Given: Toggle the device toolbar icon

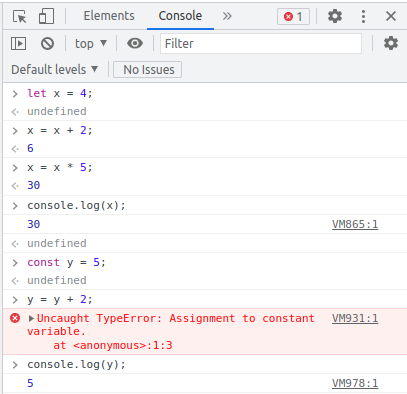Looking at the screenshot, I should click(x=46, y=16).
